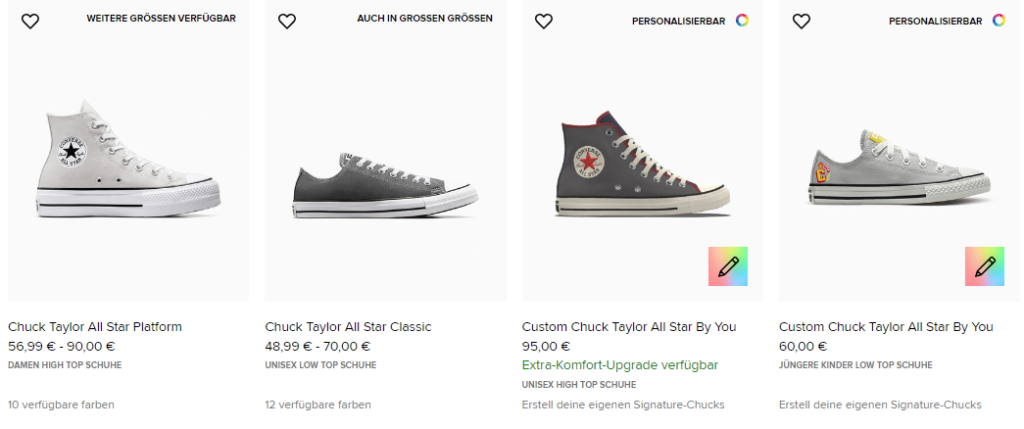Open the 60,00 € Custom Chuck Taylor title link
The height and width of the screenshot is (429, 1024).
(x=886, y=327)
